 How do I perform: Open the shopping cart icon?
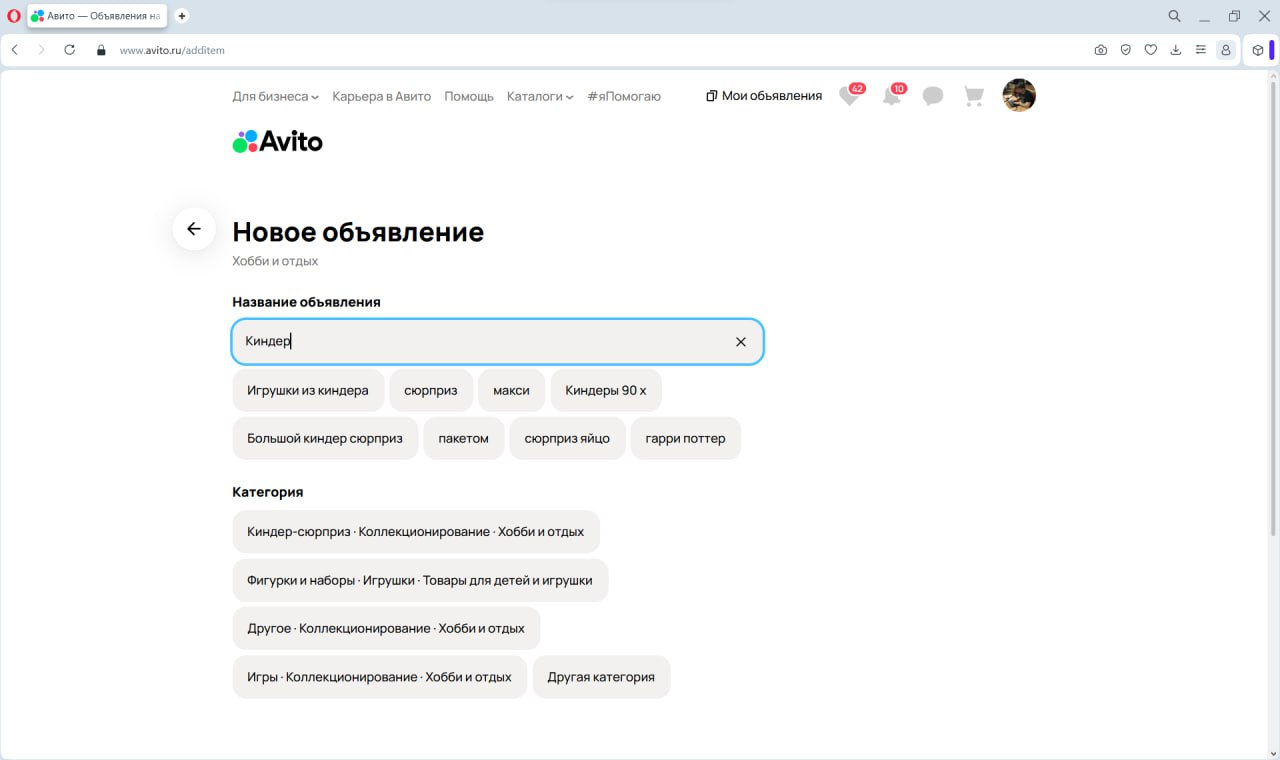click(x=973, y=95)
